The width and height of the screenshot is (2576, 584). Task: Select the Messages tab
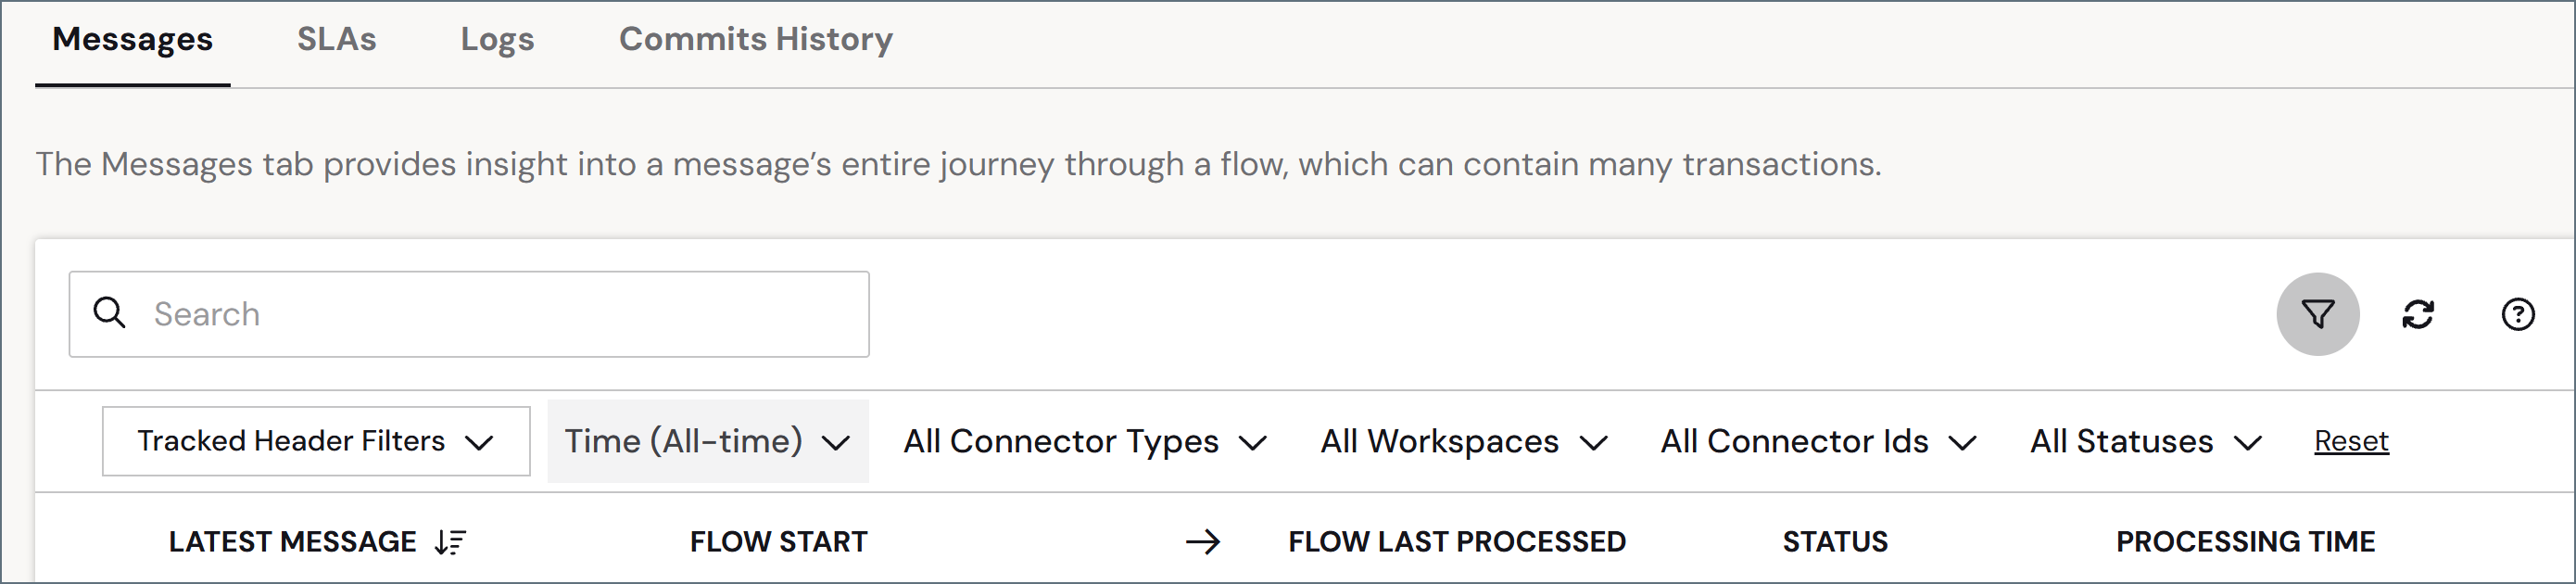[x=132, y=39]
